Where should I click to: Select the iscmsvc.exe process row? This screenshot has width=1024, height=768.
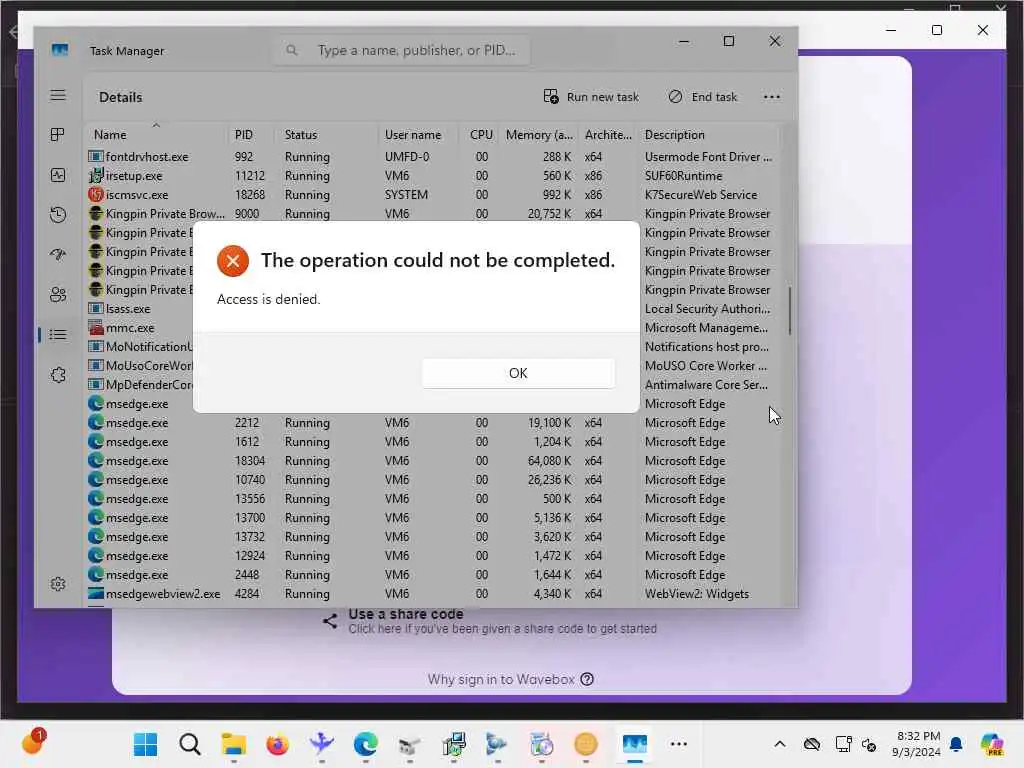[431, 195]
